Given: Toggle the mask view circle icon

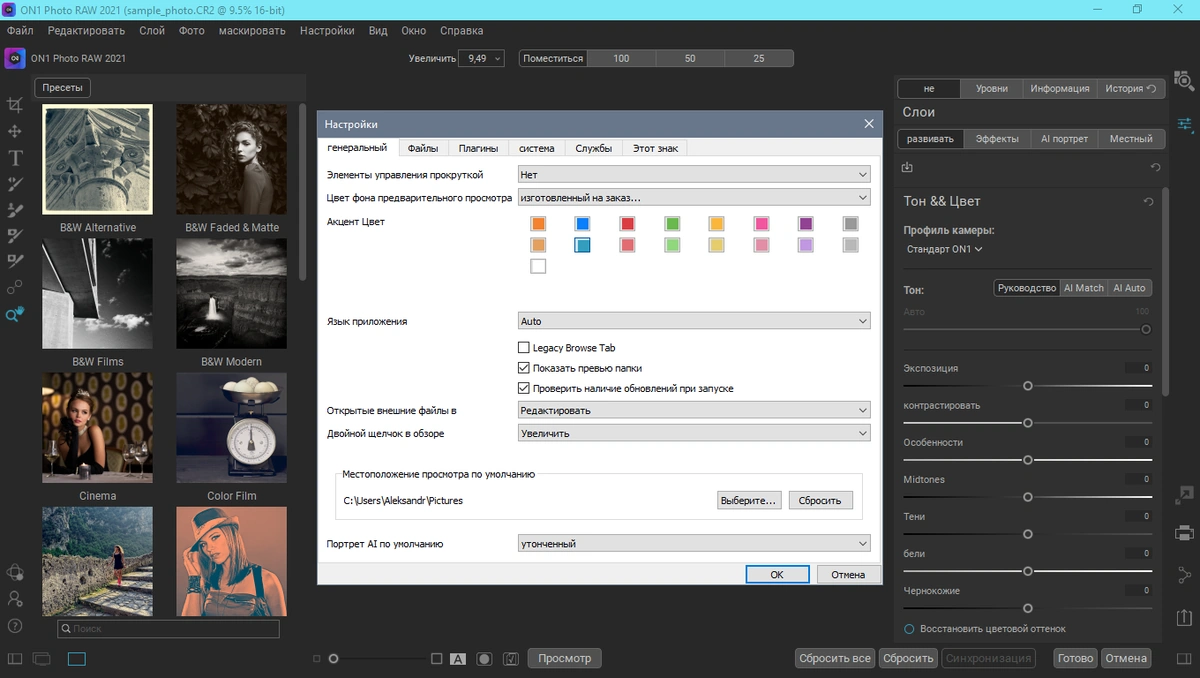Looking at the screenshot, I should [484, 659].
